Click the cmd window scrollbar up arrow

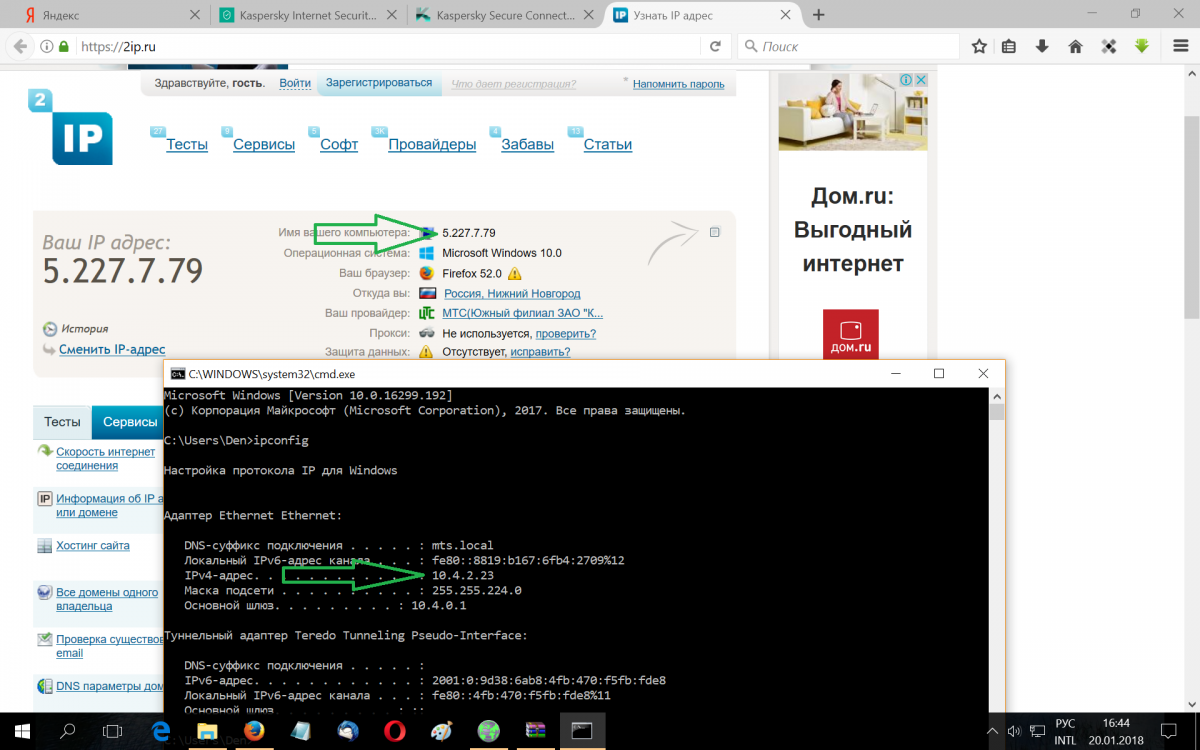click(x=997, y=395)
